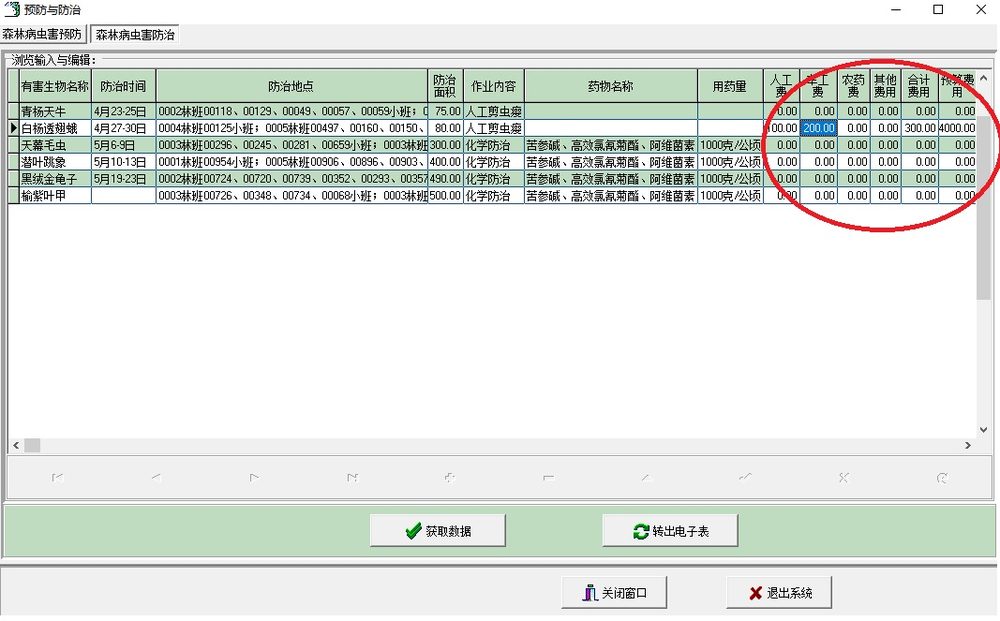1000x621 pixels.
Task: Select the 青杨天牛 cell
Action: click(55, 112)
